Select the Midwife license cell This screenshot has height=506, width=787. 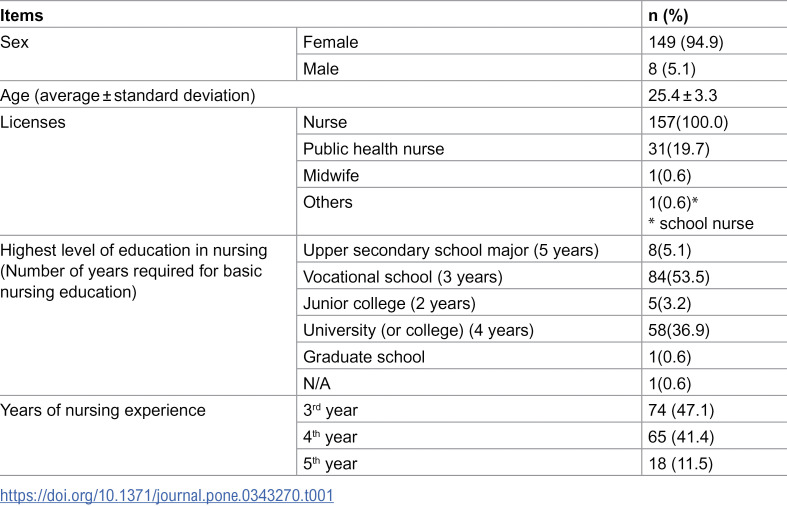point(469,175)
